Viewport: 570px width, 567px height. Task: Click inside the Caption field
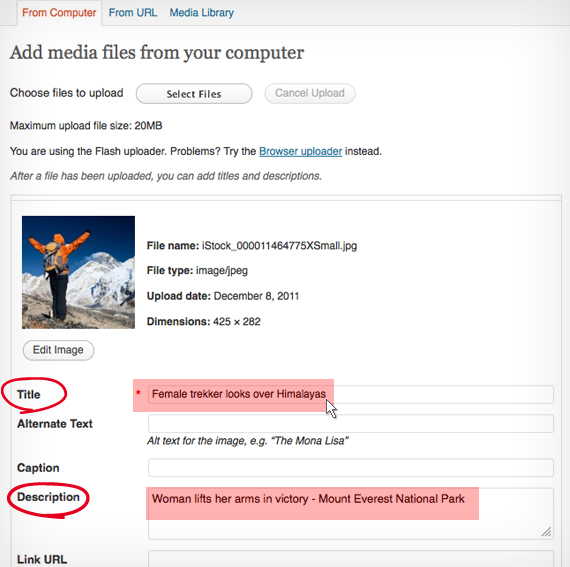pos(351,468)
